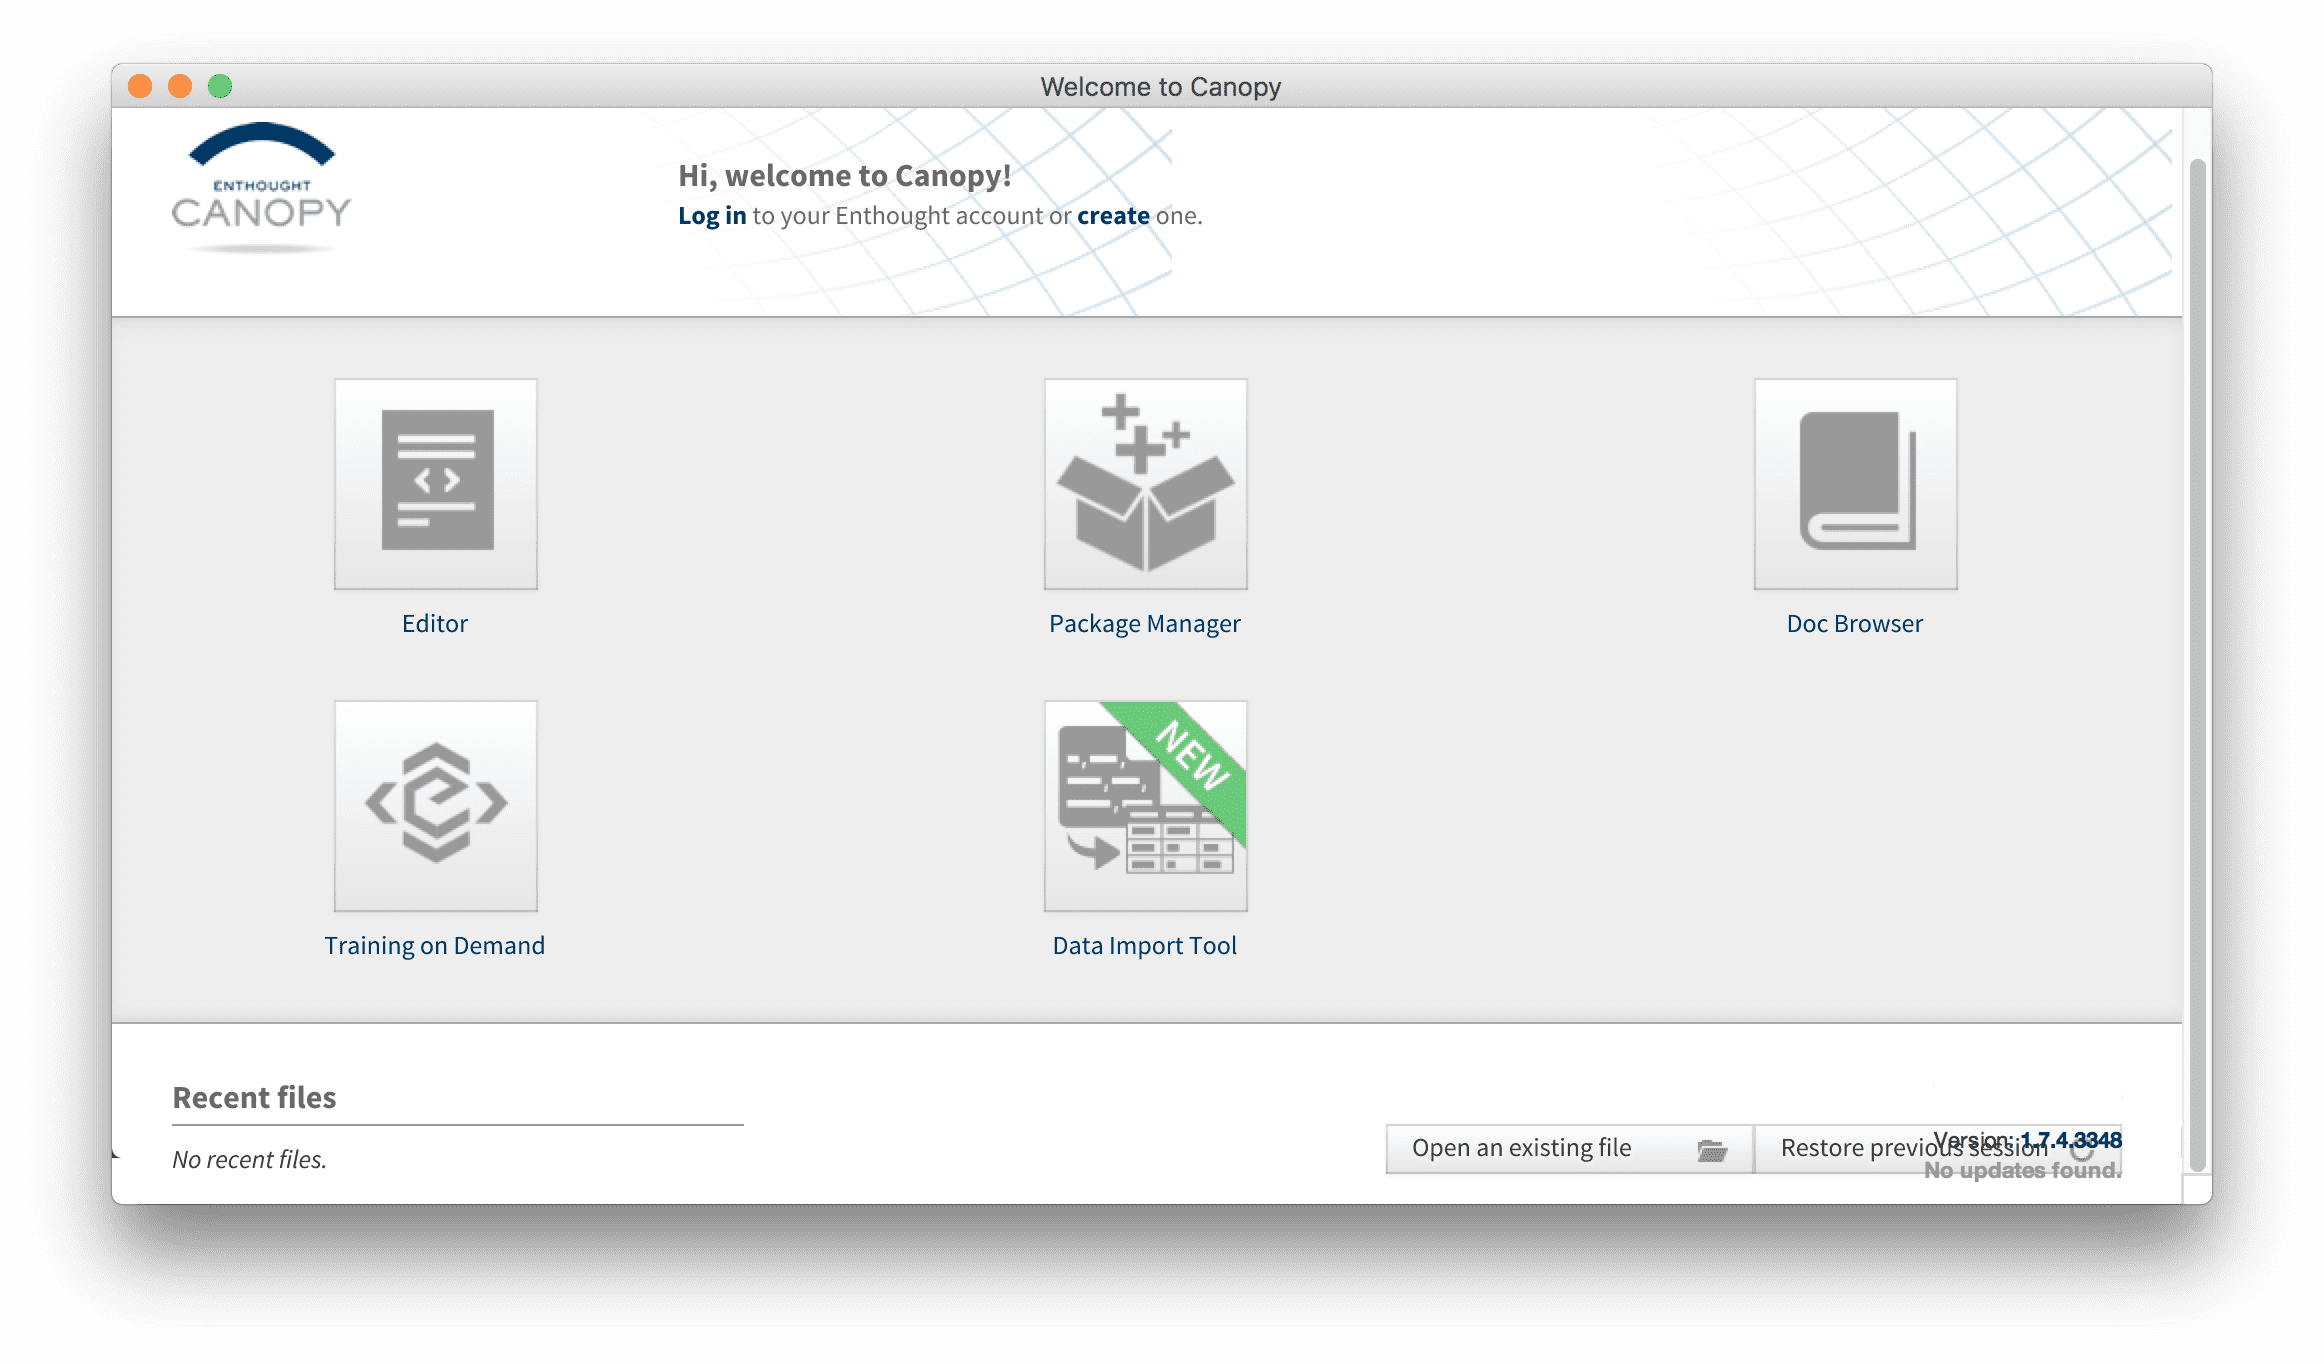Launch the Package Manager box icon
Image resolution: width=2324 pixels, height=1364 pixels.
[x=1145, y=484]
